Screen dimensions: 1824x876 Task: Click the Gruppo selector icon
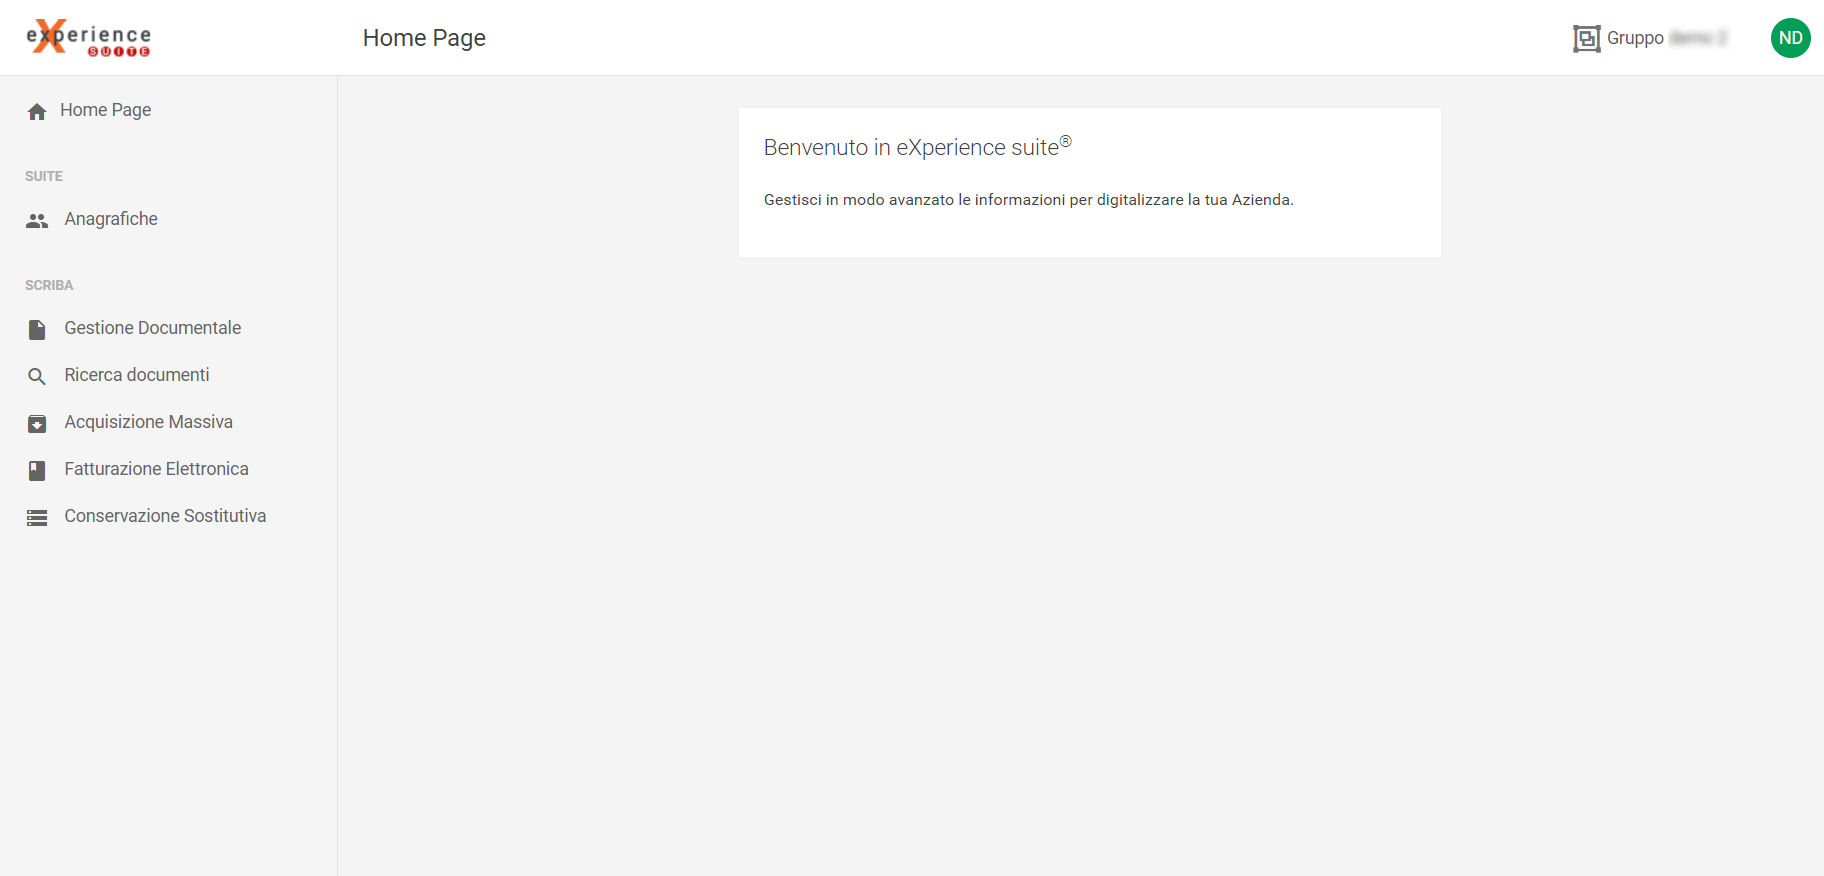(1586, 38)
